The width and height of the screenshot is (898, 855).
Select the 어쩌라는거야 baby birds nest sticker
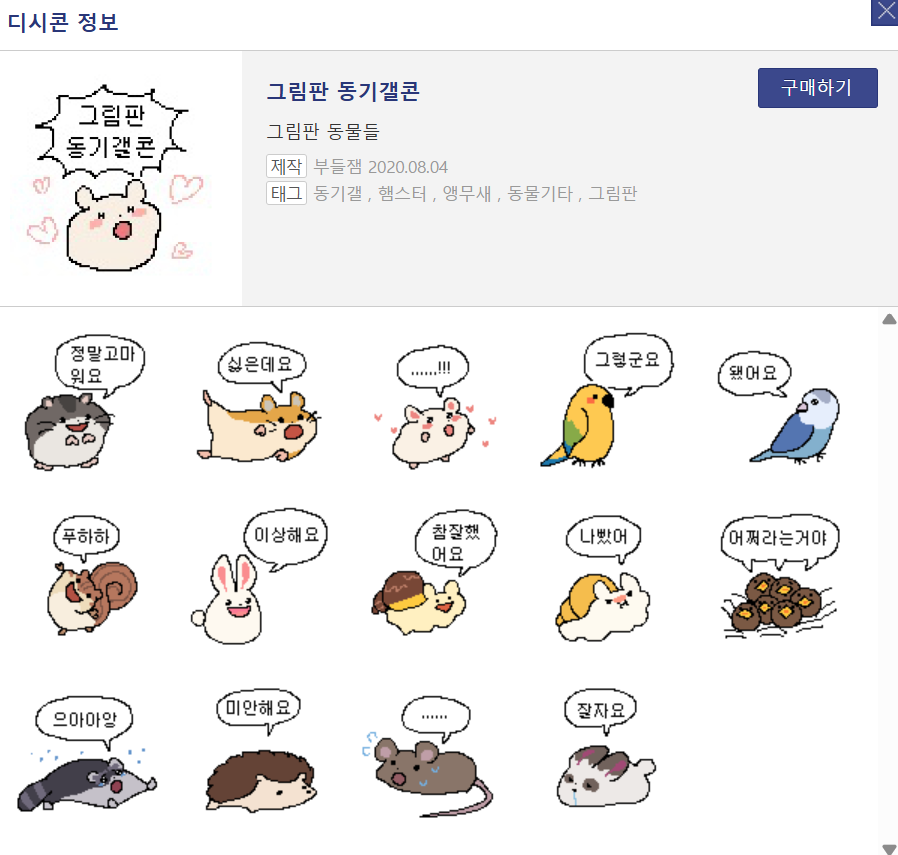point(779,576)
